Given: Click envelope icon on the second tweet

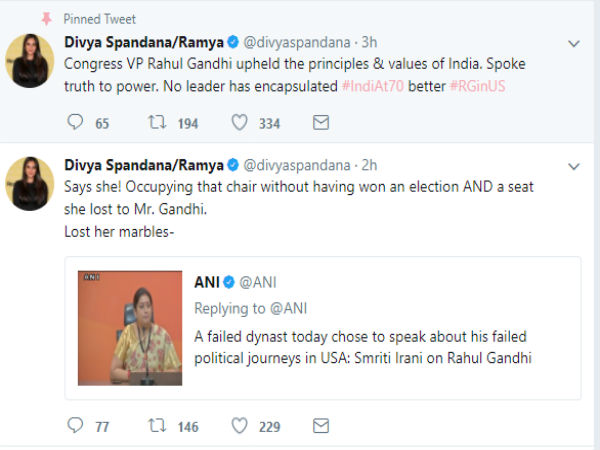Looking at the screenshot, I should point(321,426).
